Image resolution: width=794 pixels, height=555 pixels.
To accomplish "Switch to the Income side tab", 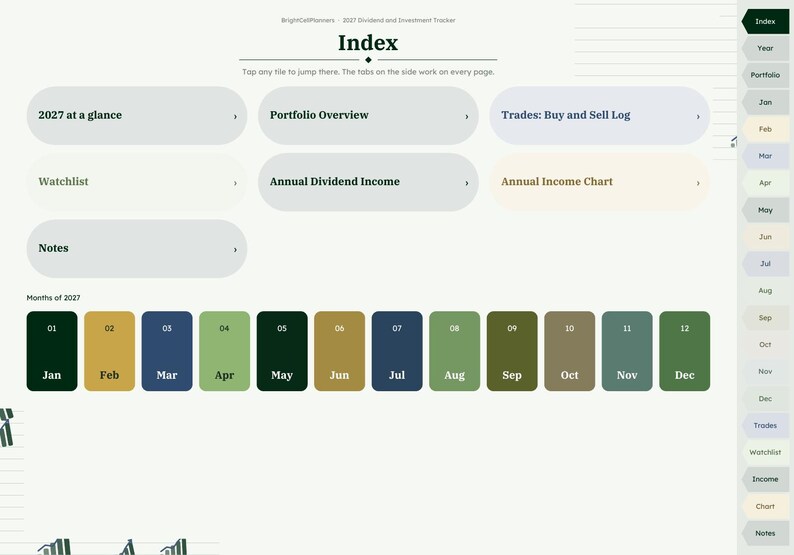I will click(x=765, y=480).
